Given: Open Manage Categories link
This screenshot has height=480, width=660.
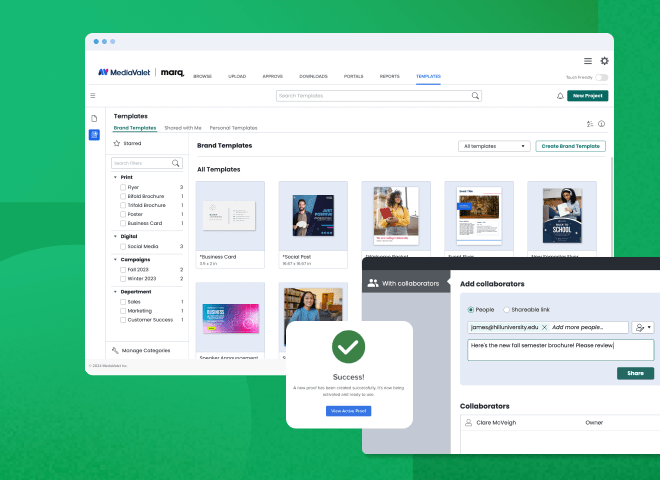Looking at the screenshot, I should 146,350.
